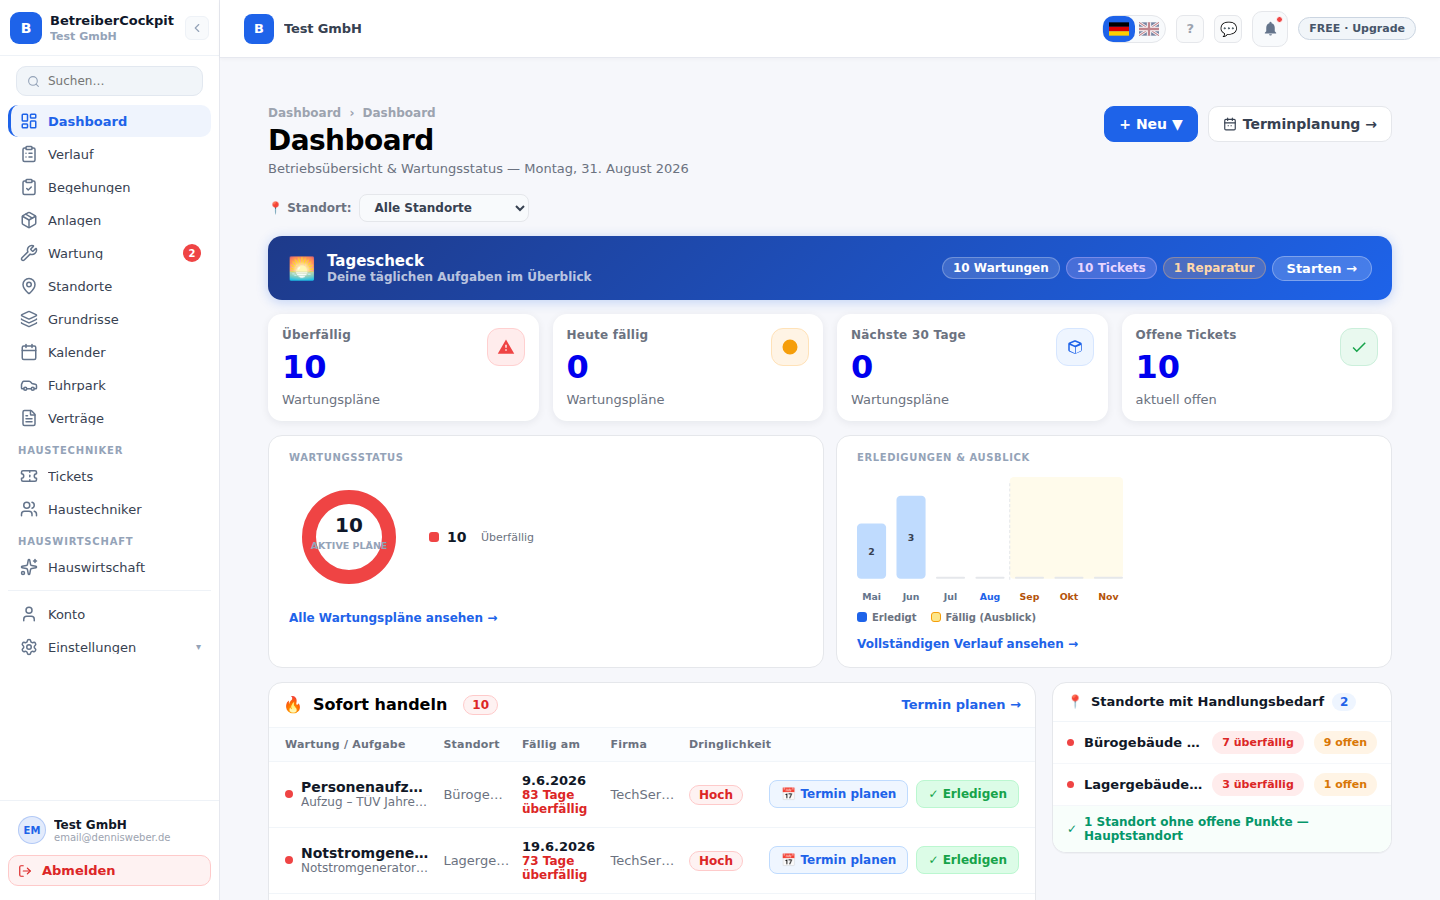Click the Nächste 30 Tage box icon
1440x900 pixels.
(x=1075, y=347)
